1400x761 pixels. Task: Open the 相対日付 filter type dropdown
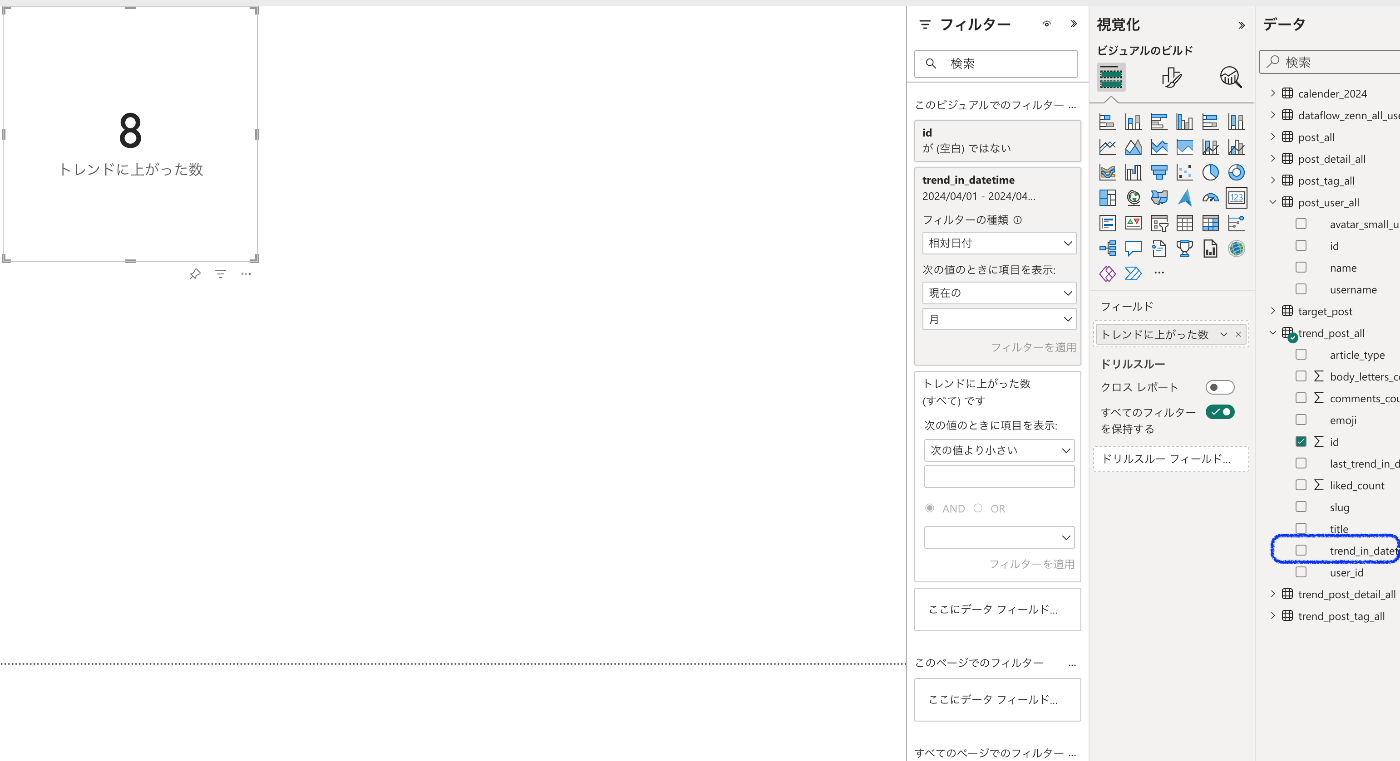click(999, 243)
